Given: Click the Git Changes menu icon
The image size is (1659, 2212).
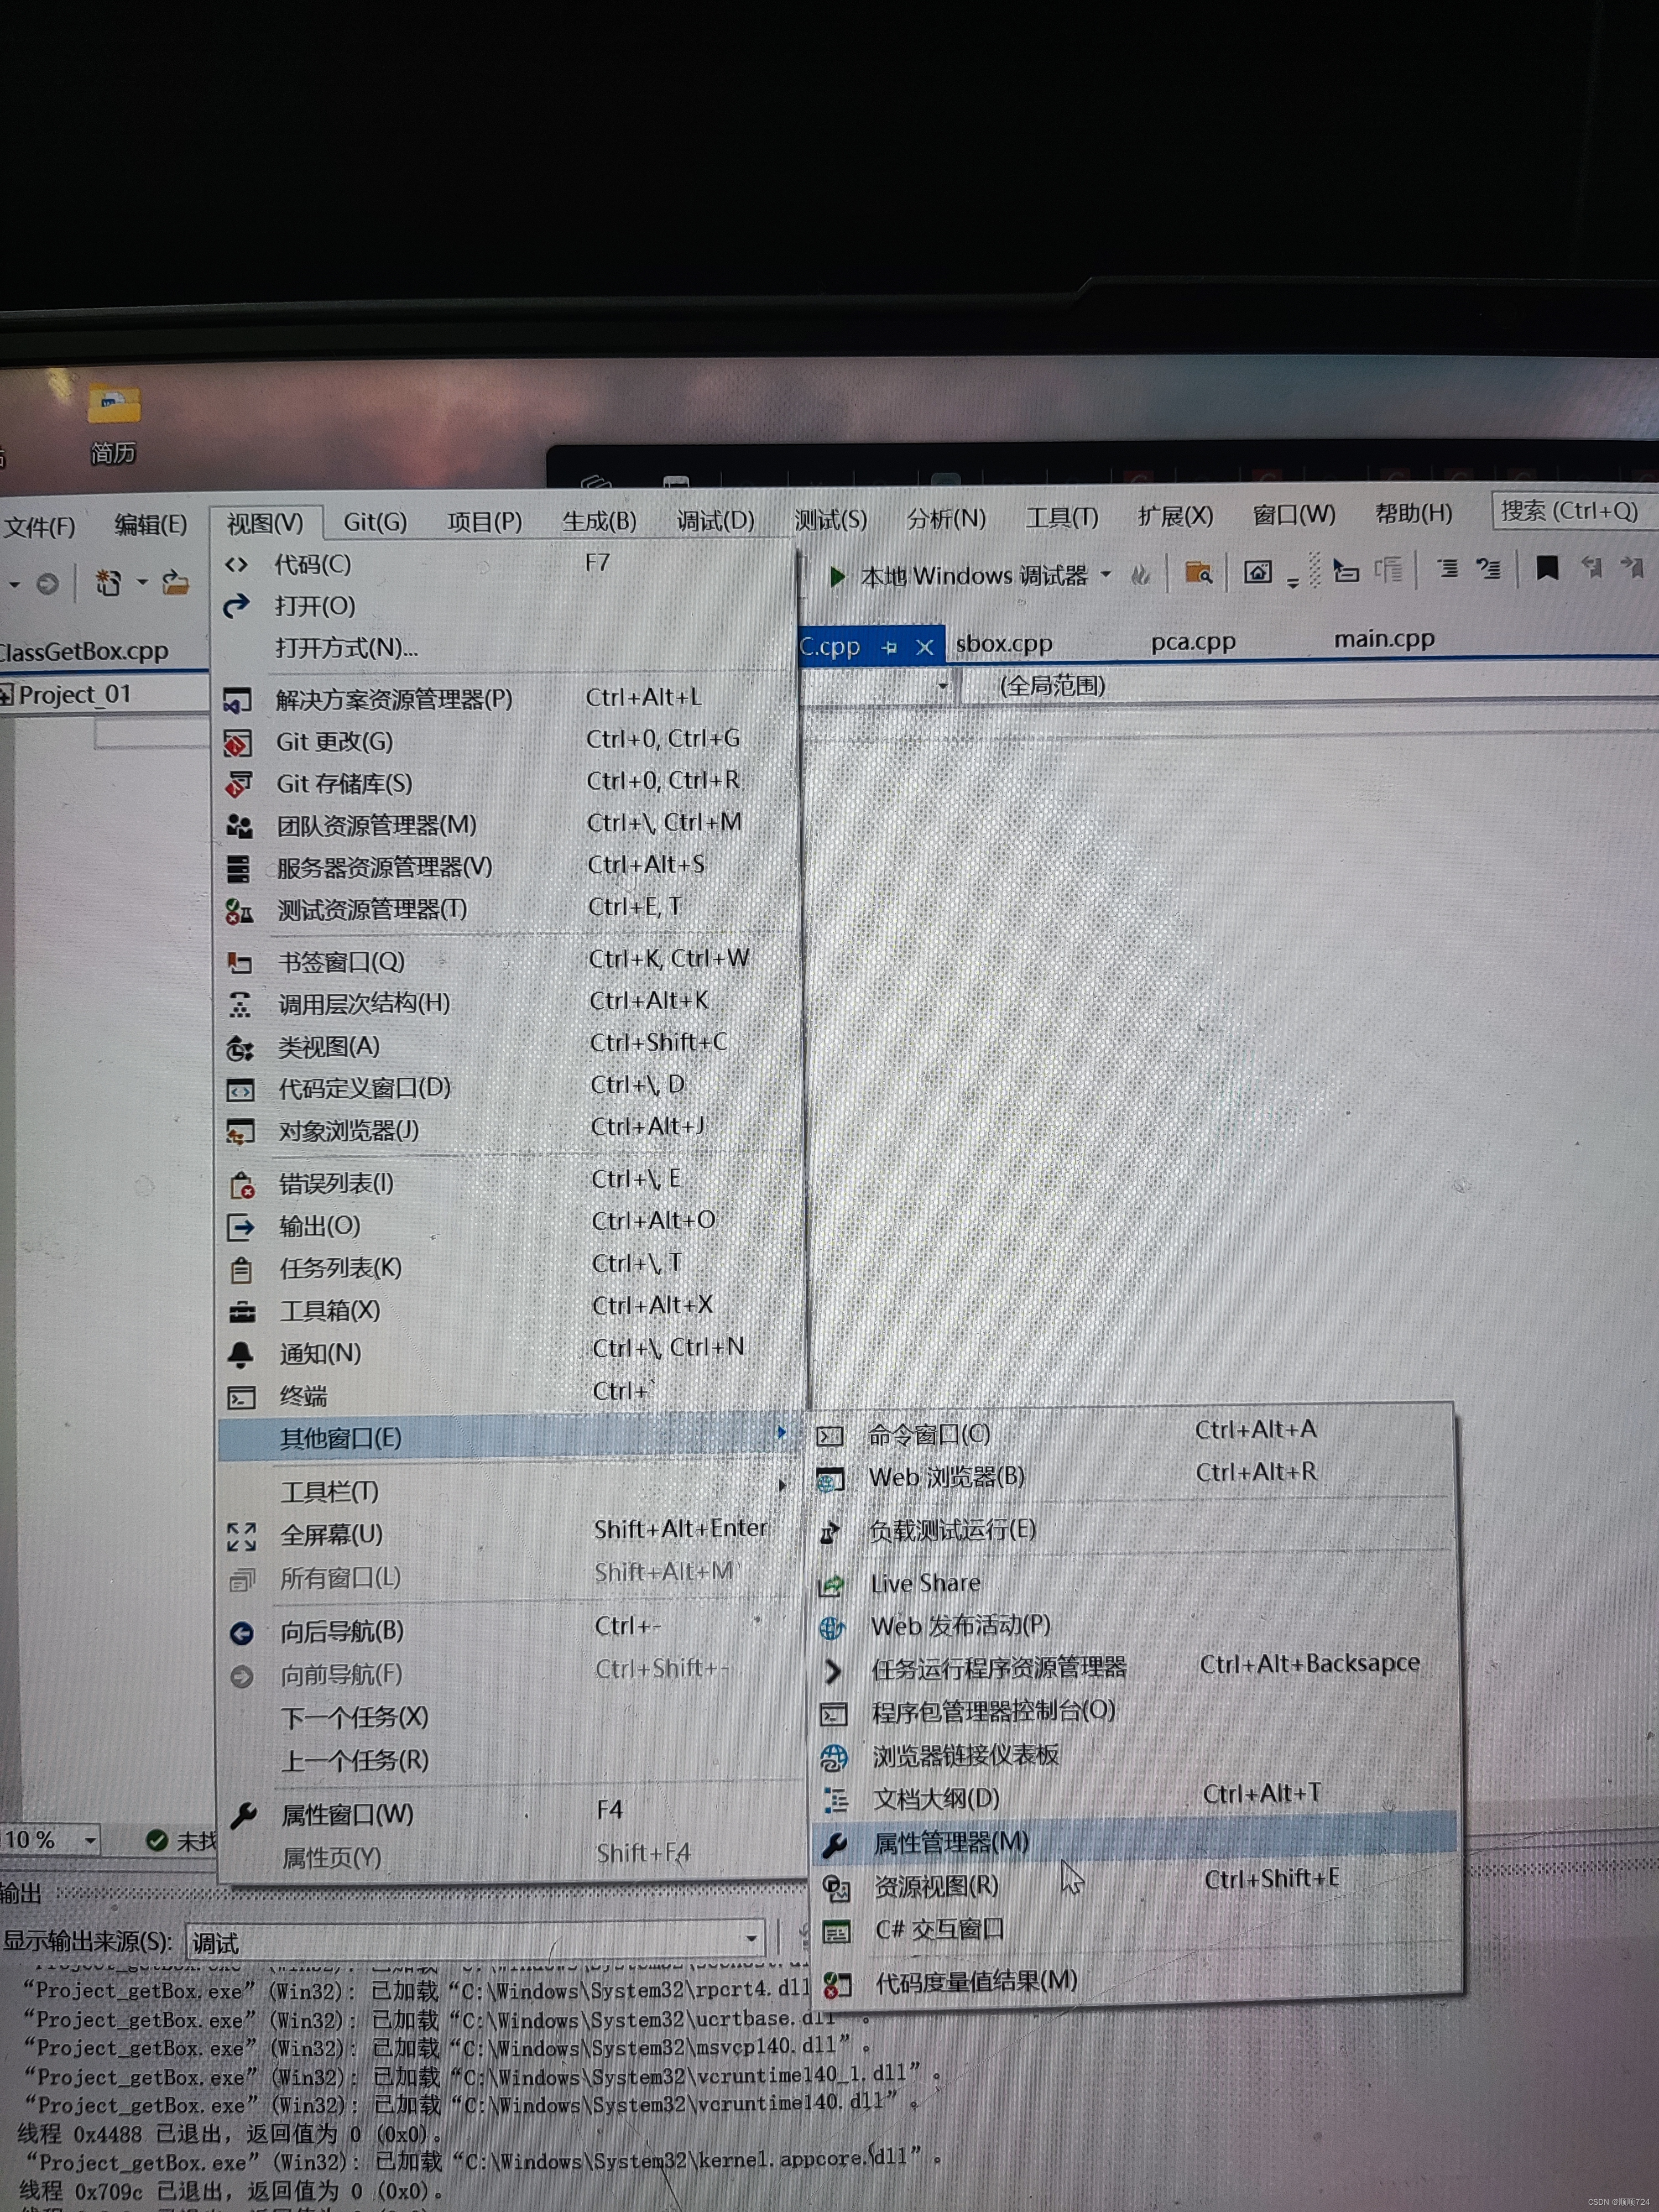Looking at the screenshot, I should pyautogui.click(x=237, y=743).
